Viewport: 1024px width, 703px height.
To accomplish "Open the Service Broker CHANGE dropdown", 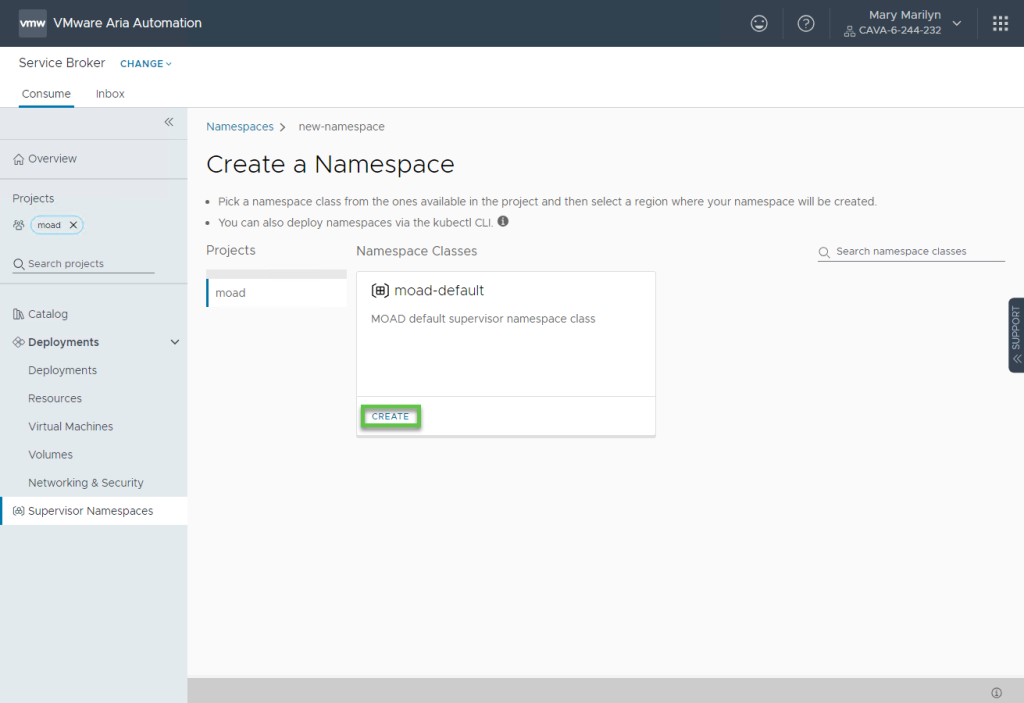I will point(146,64).
